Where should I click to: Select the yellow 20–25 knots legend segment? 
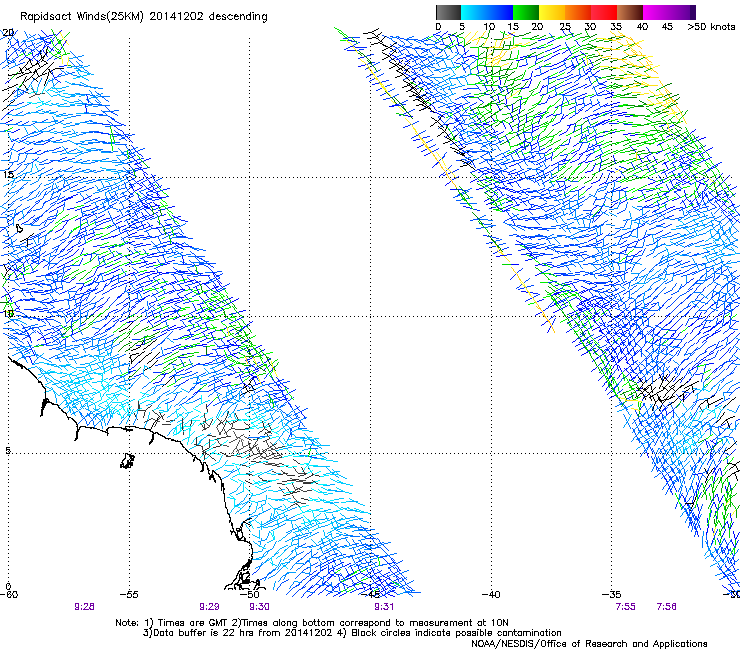click(552, 12)
